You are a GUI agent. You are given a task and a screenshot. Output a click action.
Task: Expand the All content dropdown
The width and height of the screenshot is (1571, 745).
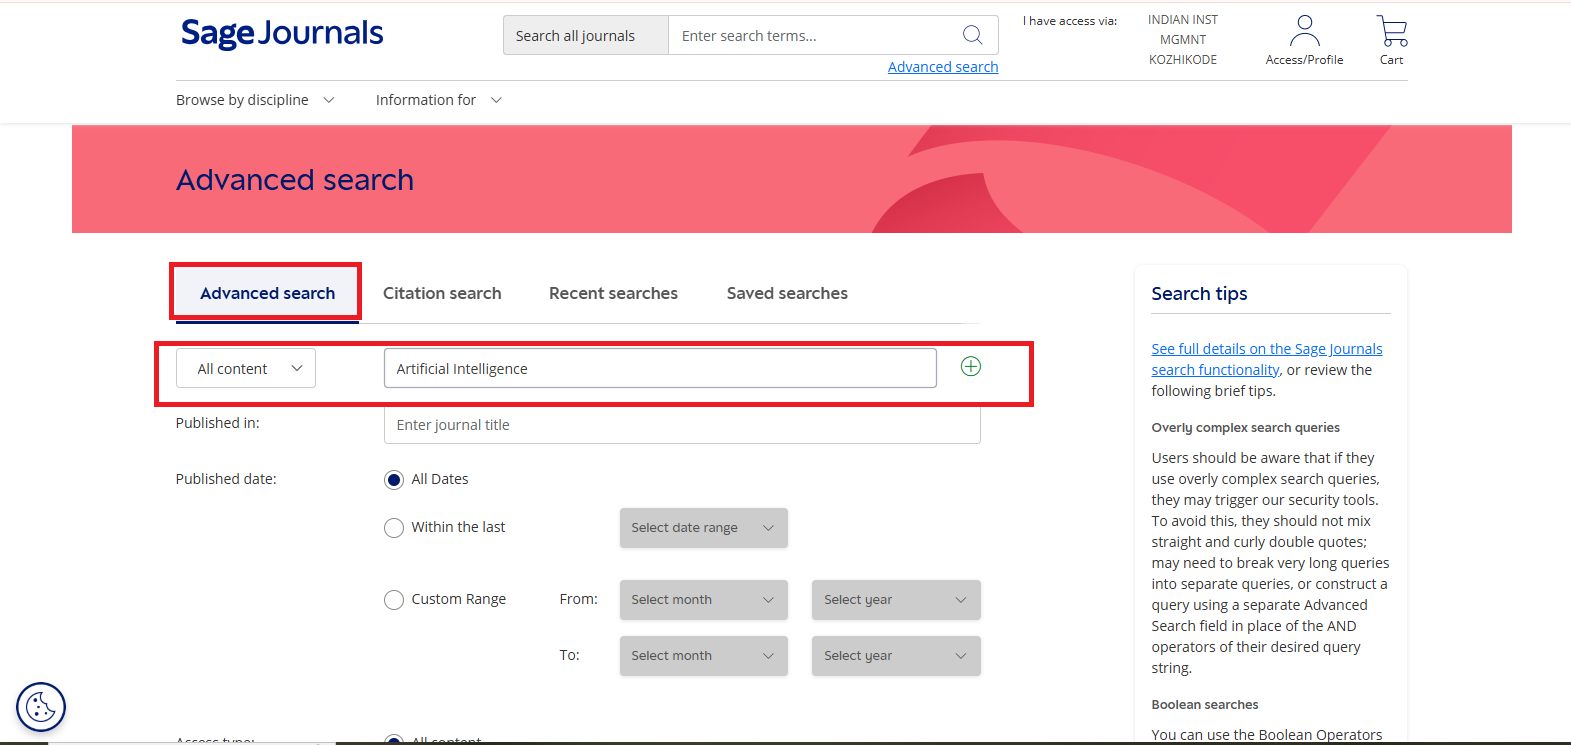point(246,369)
